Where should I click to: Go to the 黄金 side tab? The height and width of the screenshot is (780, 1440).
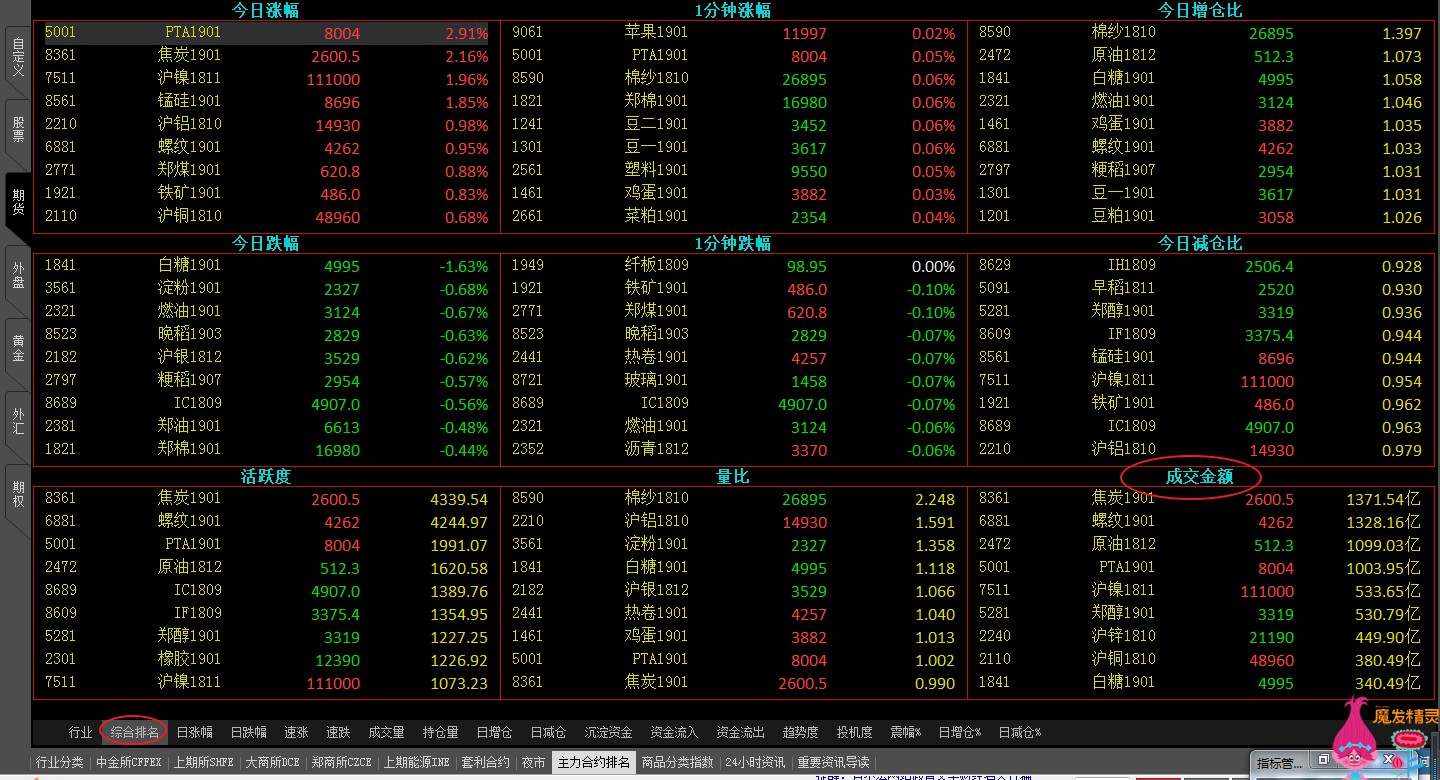(17, 348)
